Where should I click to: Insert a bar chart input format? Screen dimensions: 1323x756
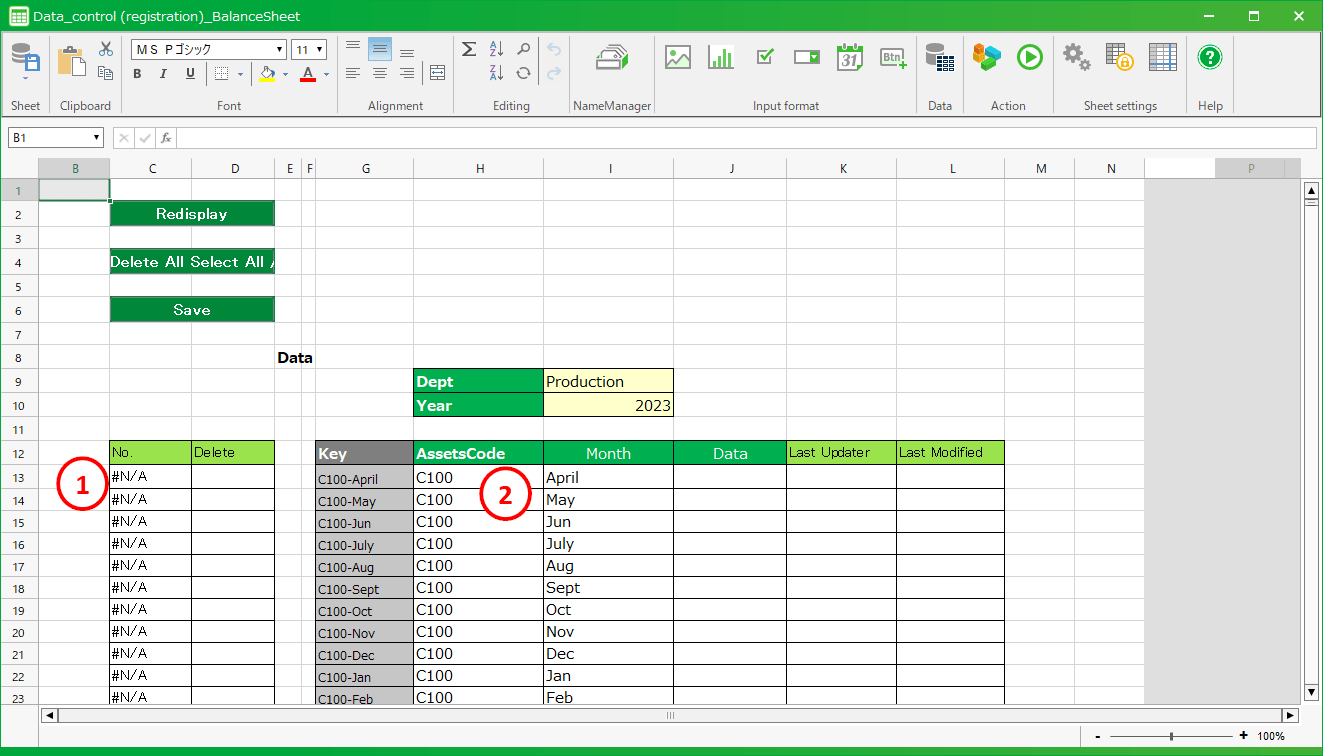[721, 58]
